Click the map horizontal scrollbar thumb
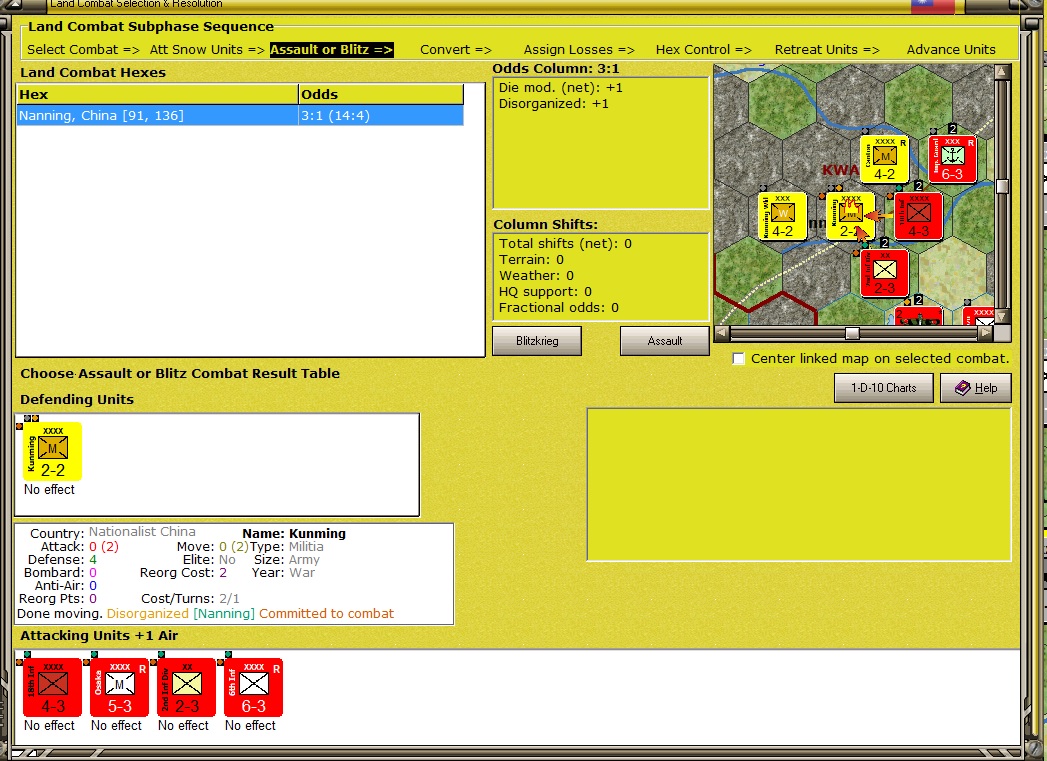The image size is (1047, 761). pyautogui.click(x=852, y=332)
